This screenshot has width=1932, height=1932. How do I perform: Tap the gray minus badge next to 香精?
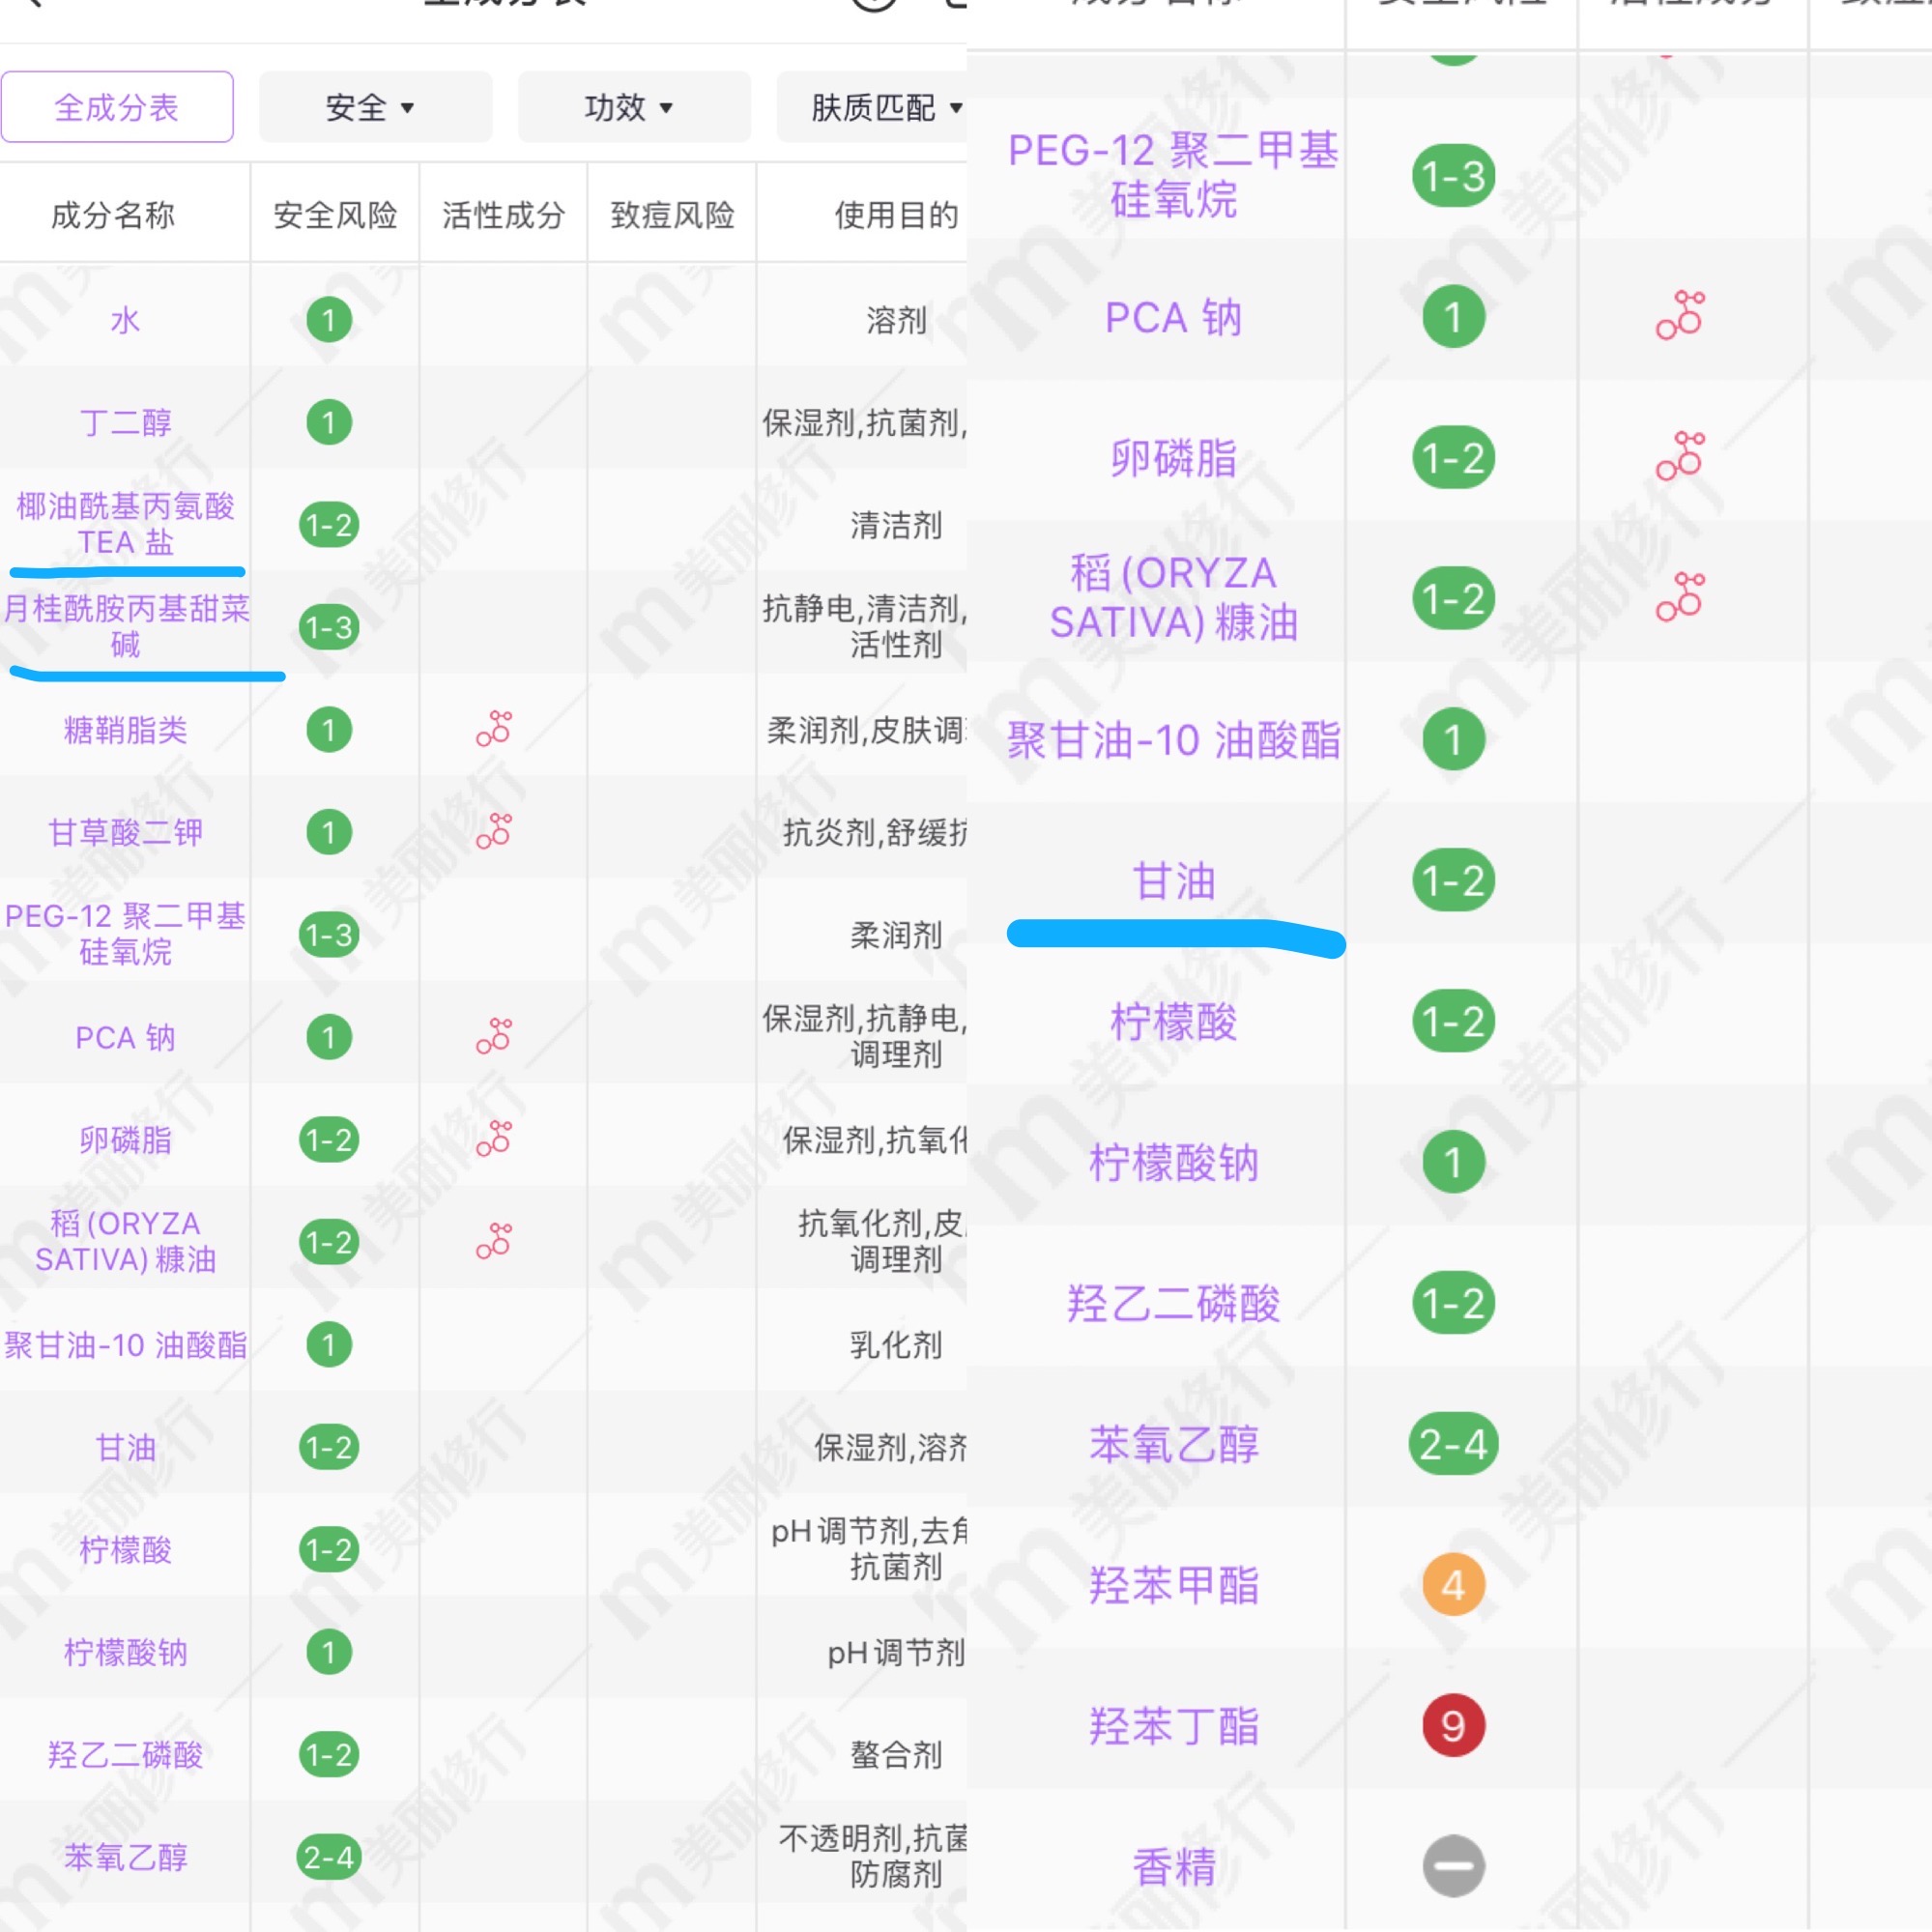point(1453,1866)
